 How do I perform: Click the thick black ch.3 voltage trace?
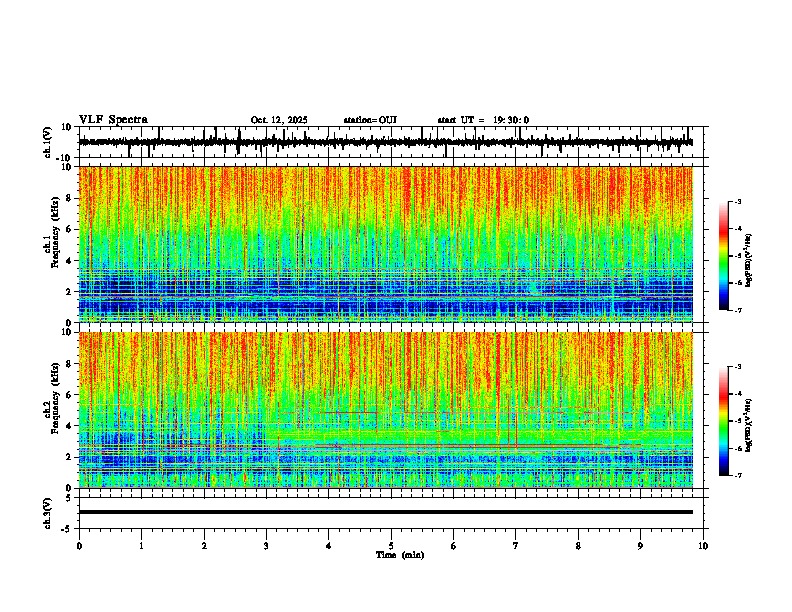pyautogui.click(x=386, y=512)
